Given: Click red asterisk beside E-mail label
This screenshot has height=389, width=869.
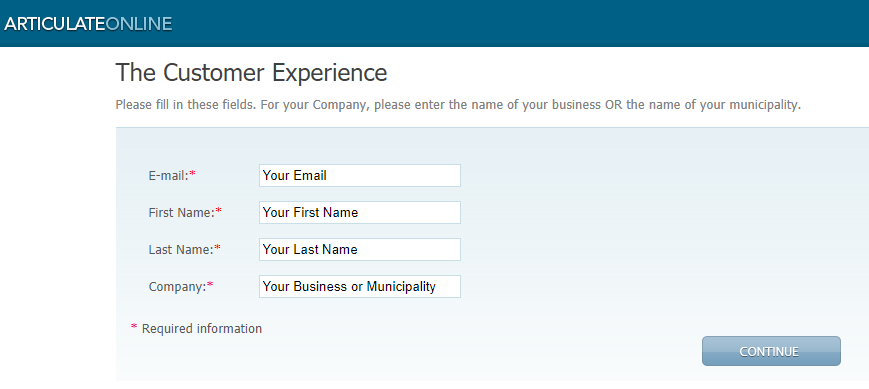Looking at the screenshot, I should tap(193, 174).
